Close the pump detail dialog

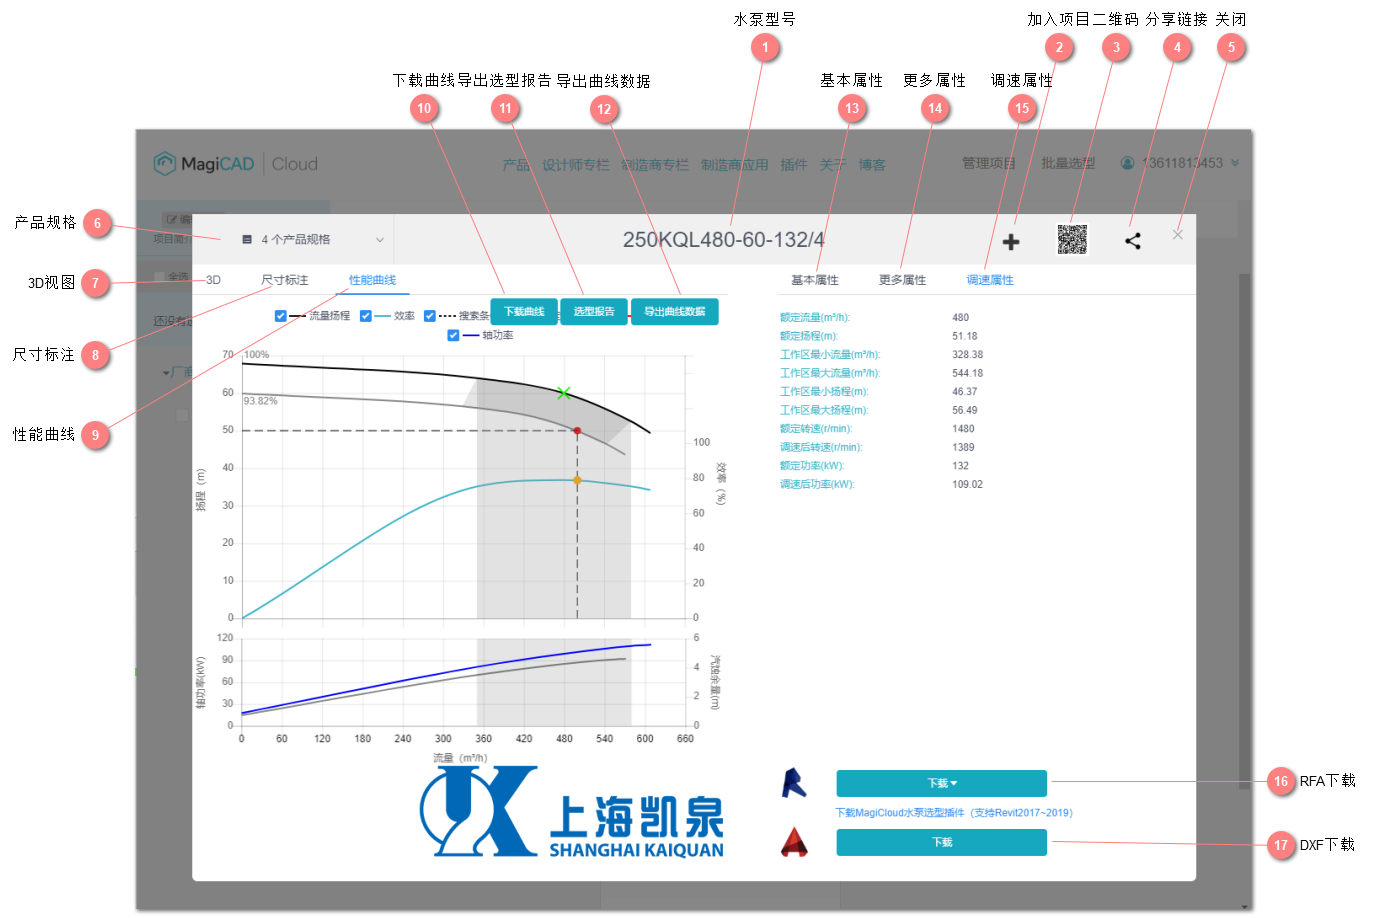point(1178,235)
